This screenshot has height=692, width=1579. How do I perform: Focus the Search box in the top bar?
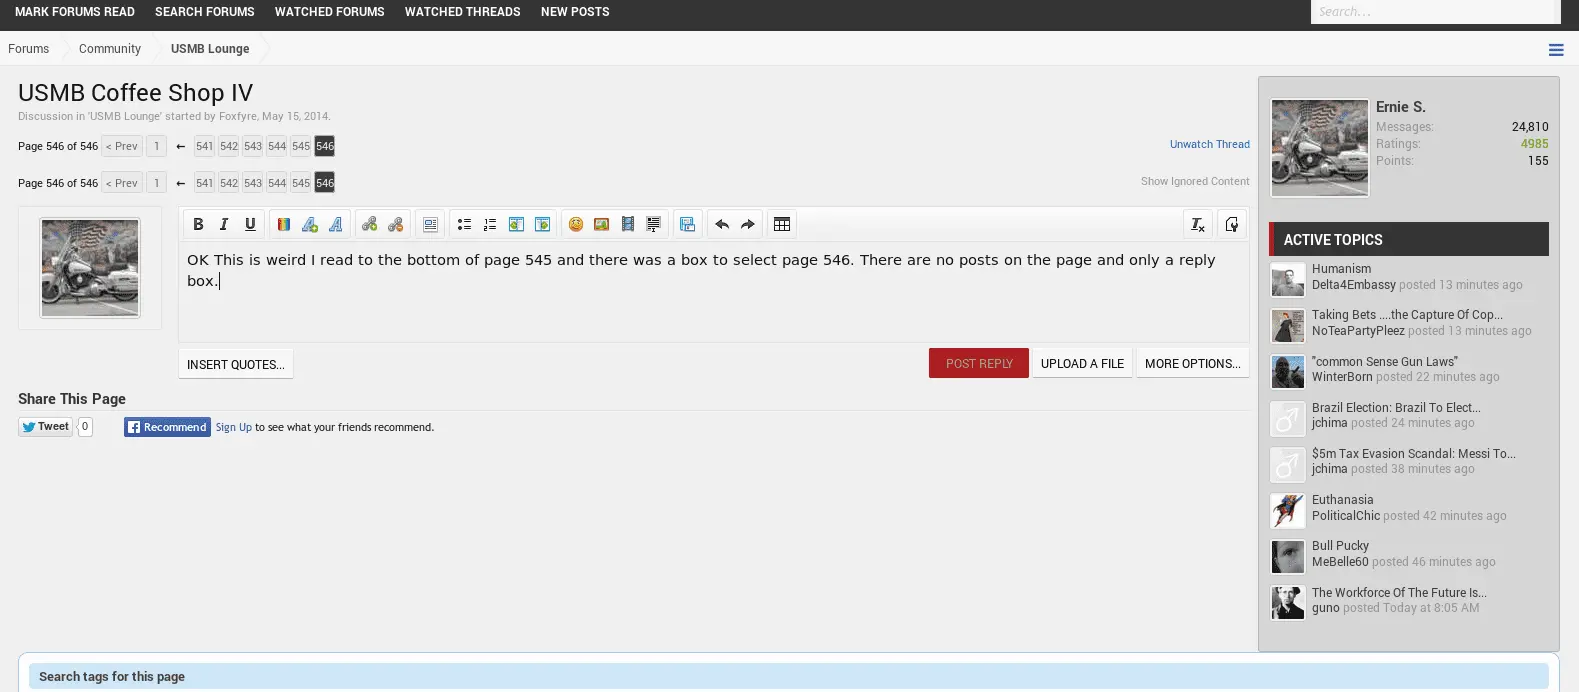tap(1435, 11)
